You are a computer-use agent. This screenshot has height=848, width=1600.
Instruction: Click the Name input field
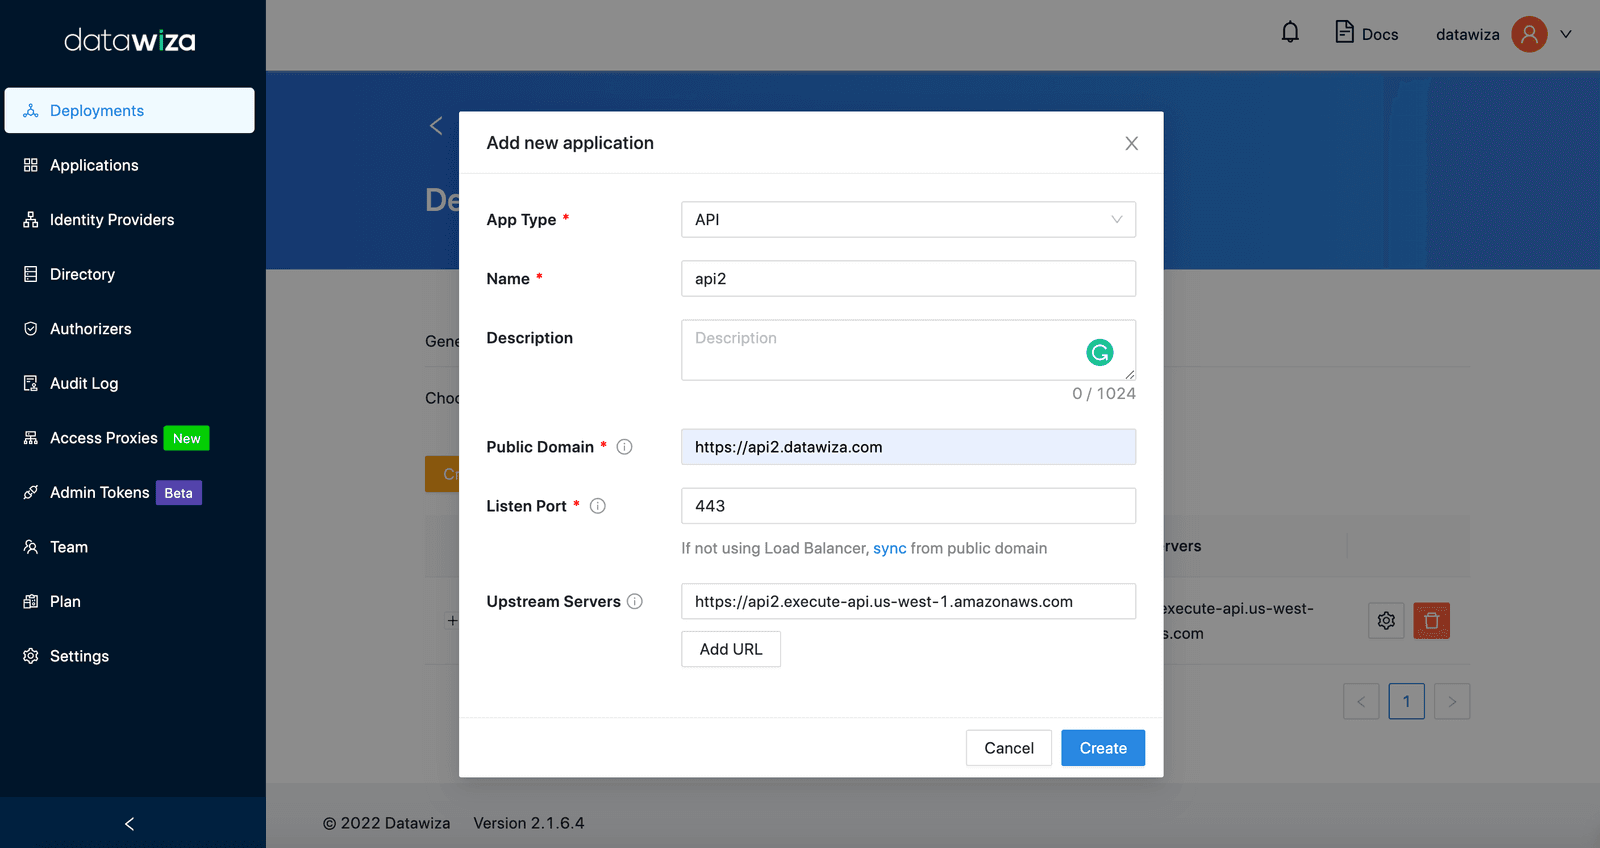pyautogui.click(x=908, y=279)
